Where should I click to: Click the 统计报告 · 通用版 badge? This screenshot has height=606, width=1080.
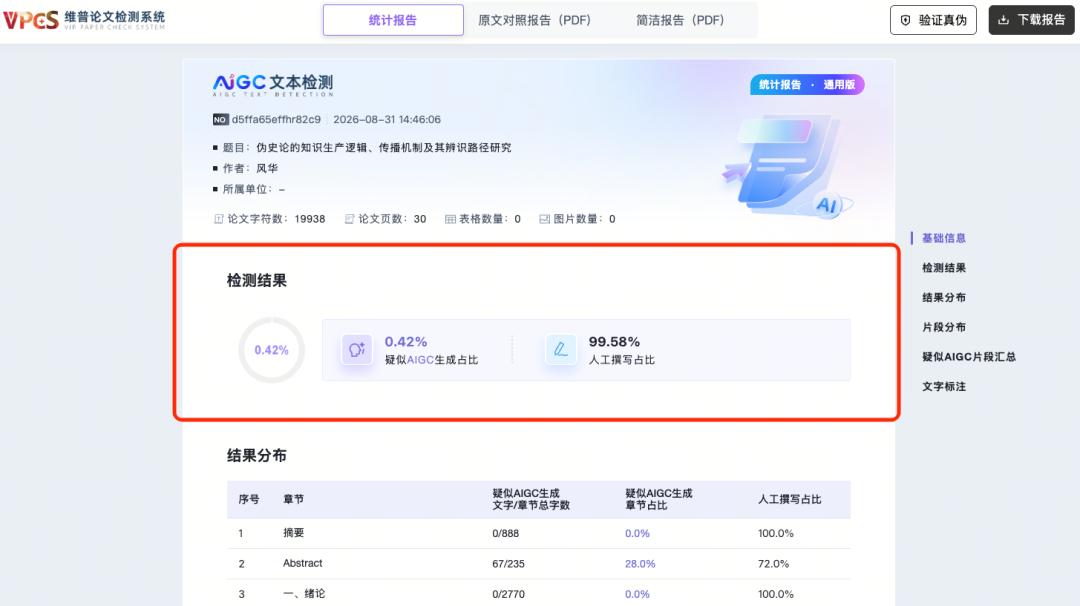pos(807,85)
